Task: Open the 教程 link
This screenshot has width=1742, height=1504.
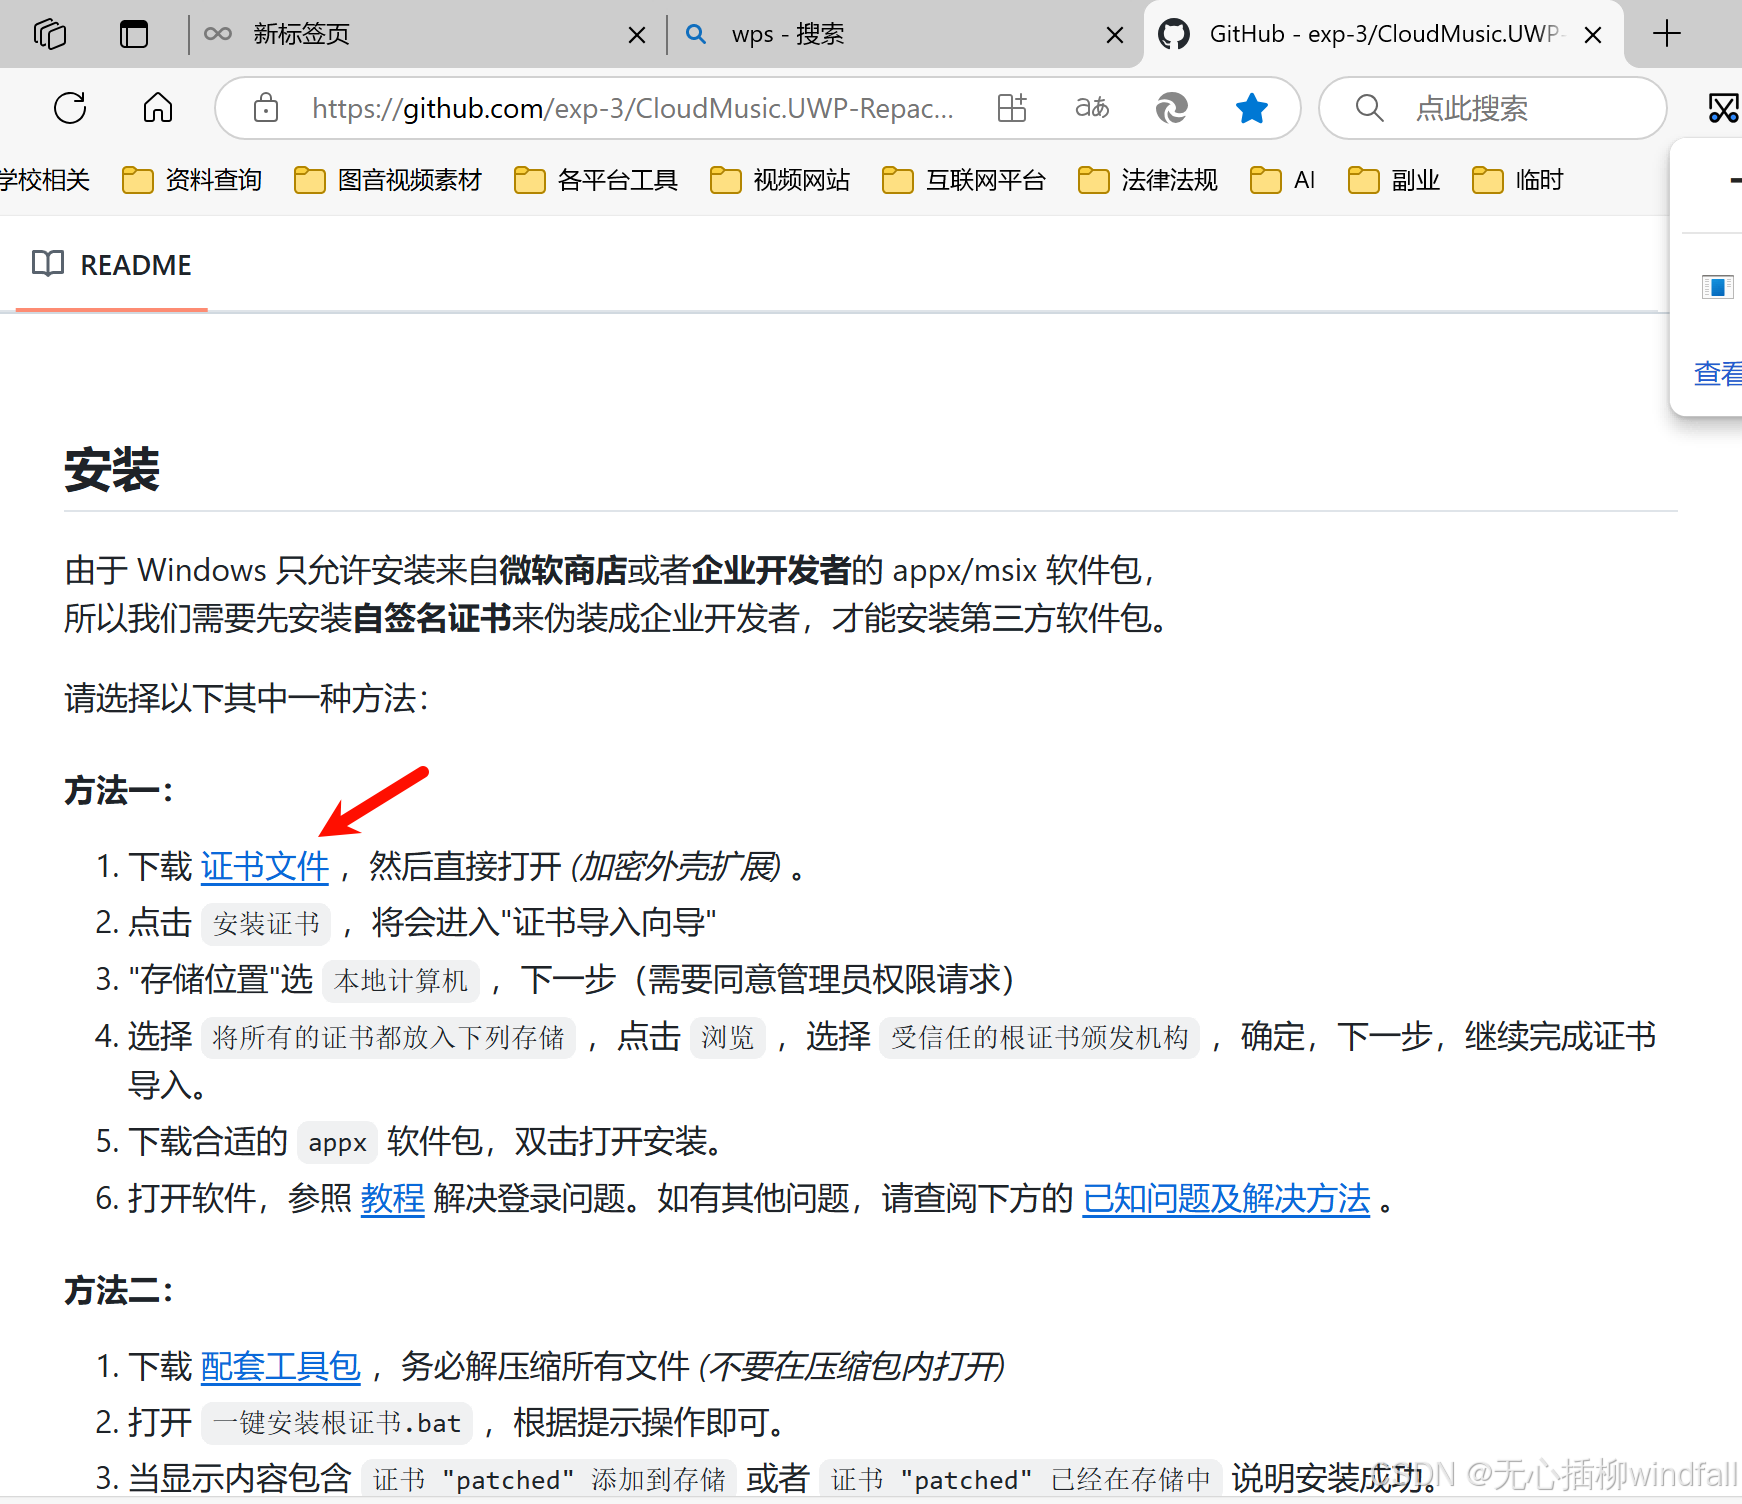Action: pyautogui.click(x=393, y=1198)
